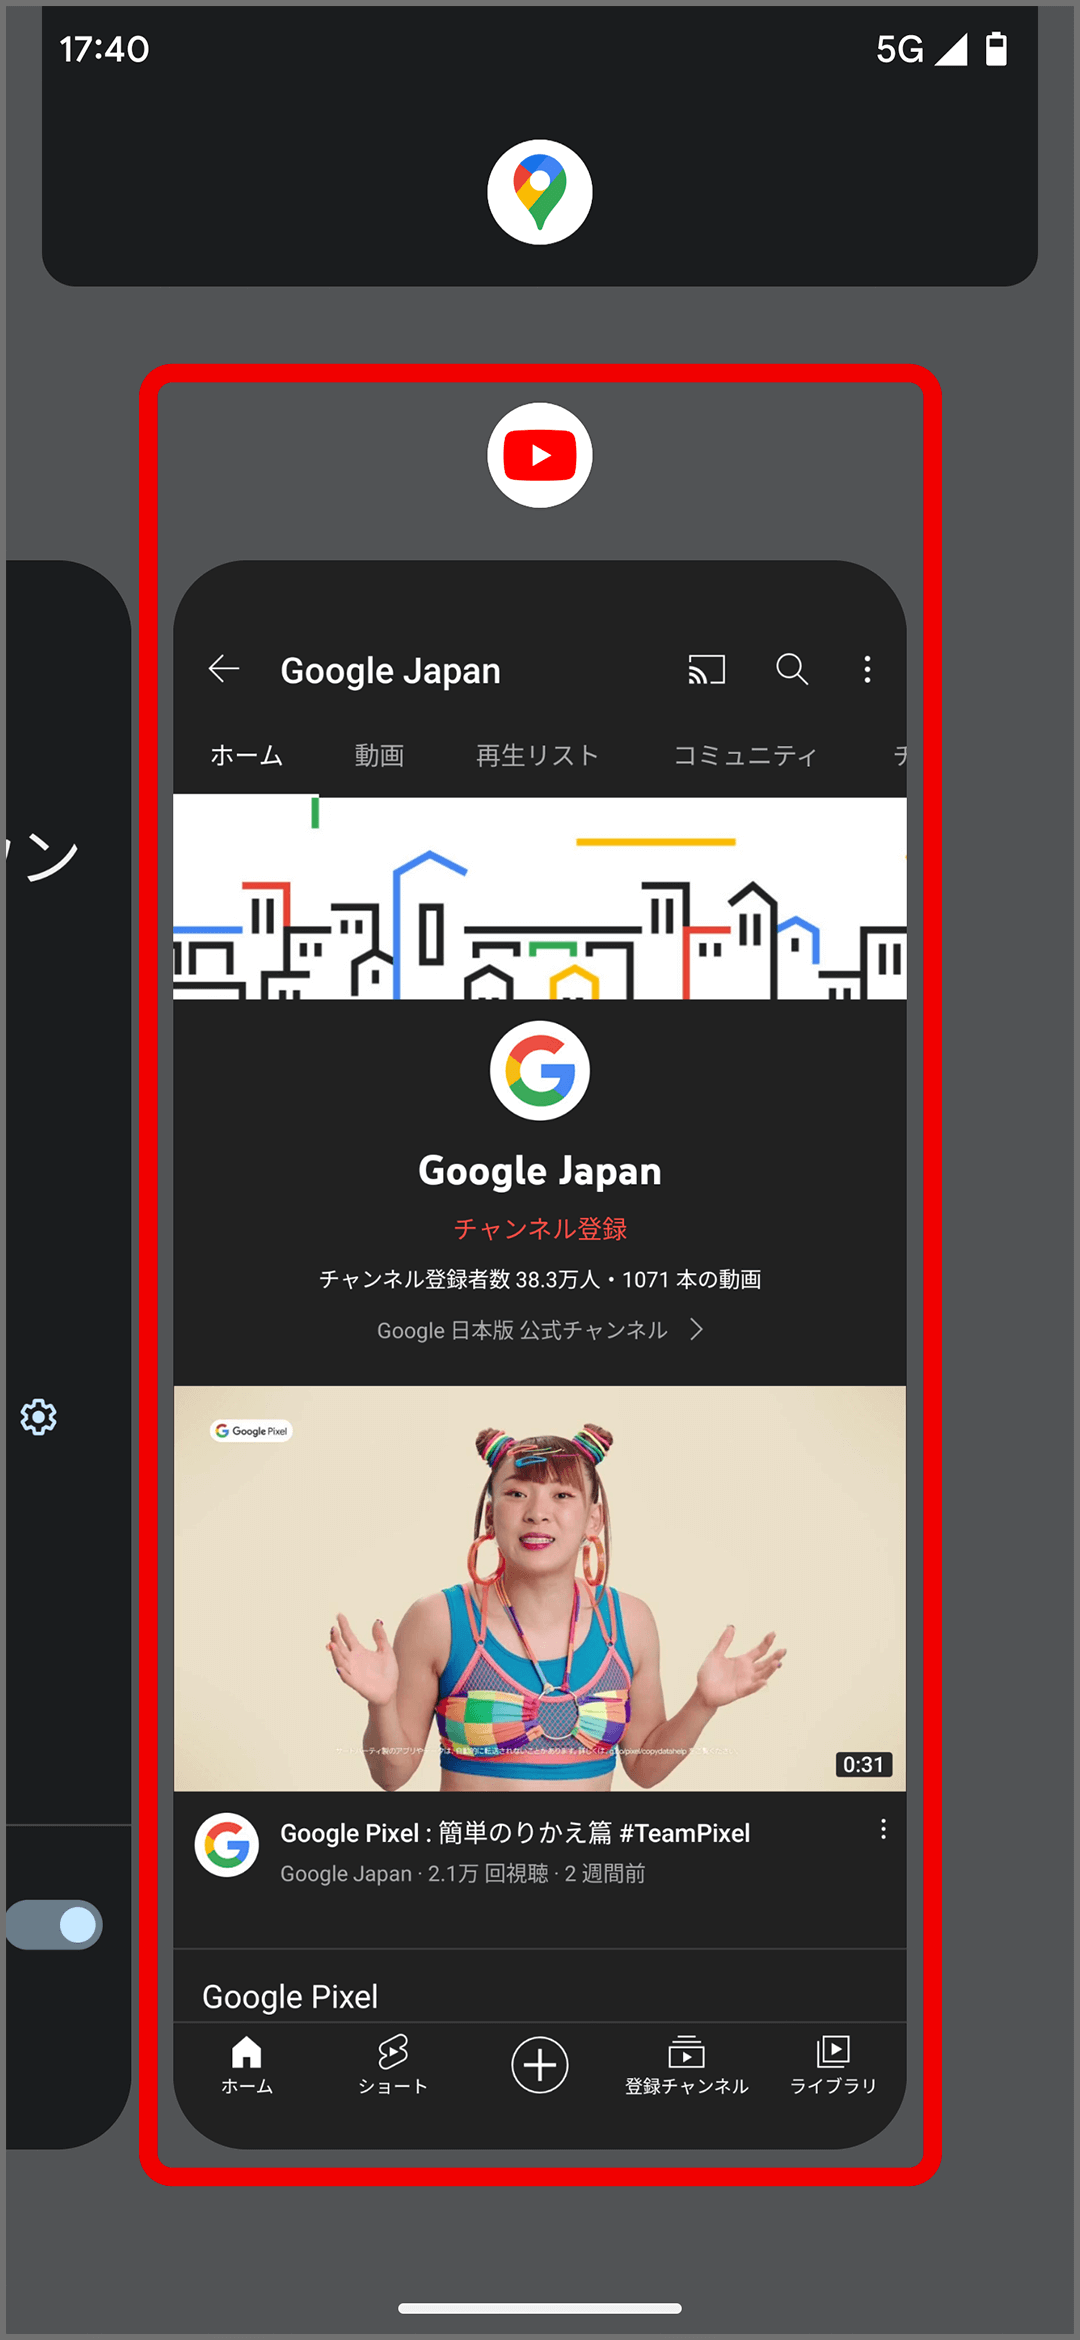Subscribe via the red チャンネル登録 button
1080x2340 pixels.
coord(540,1229)
